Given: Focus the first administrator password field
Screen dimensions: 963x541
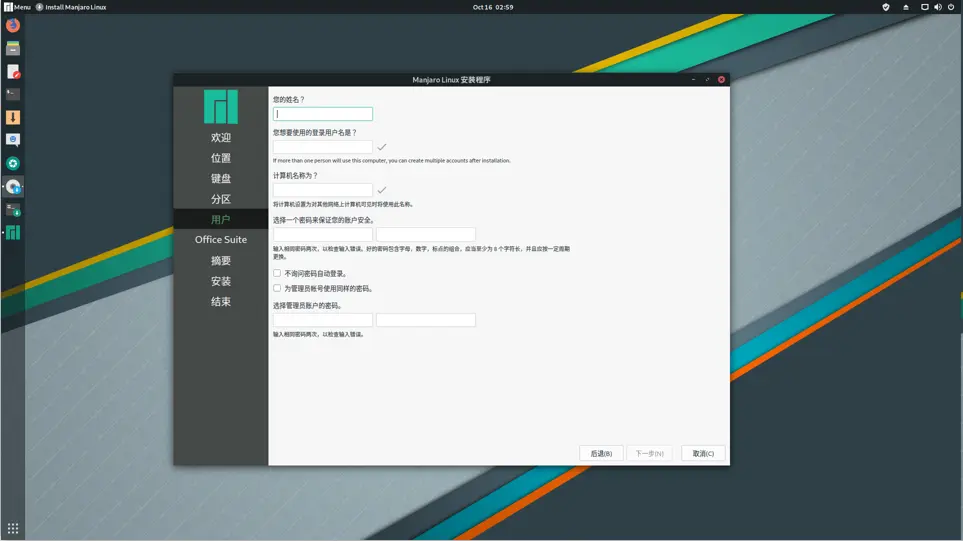Looking at the screenshot, I should [x=322, y=320].
